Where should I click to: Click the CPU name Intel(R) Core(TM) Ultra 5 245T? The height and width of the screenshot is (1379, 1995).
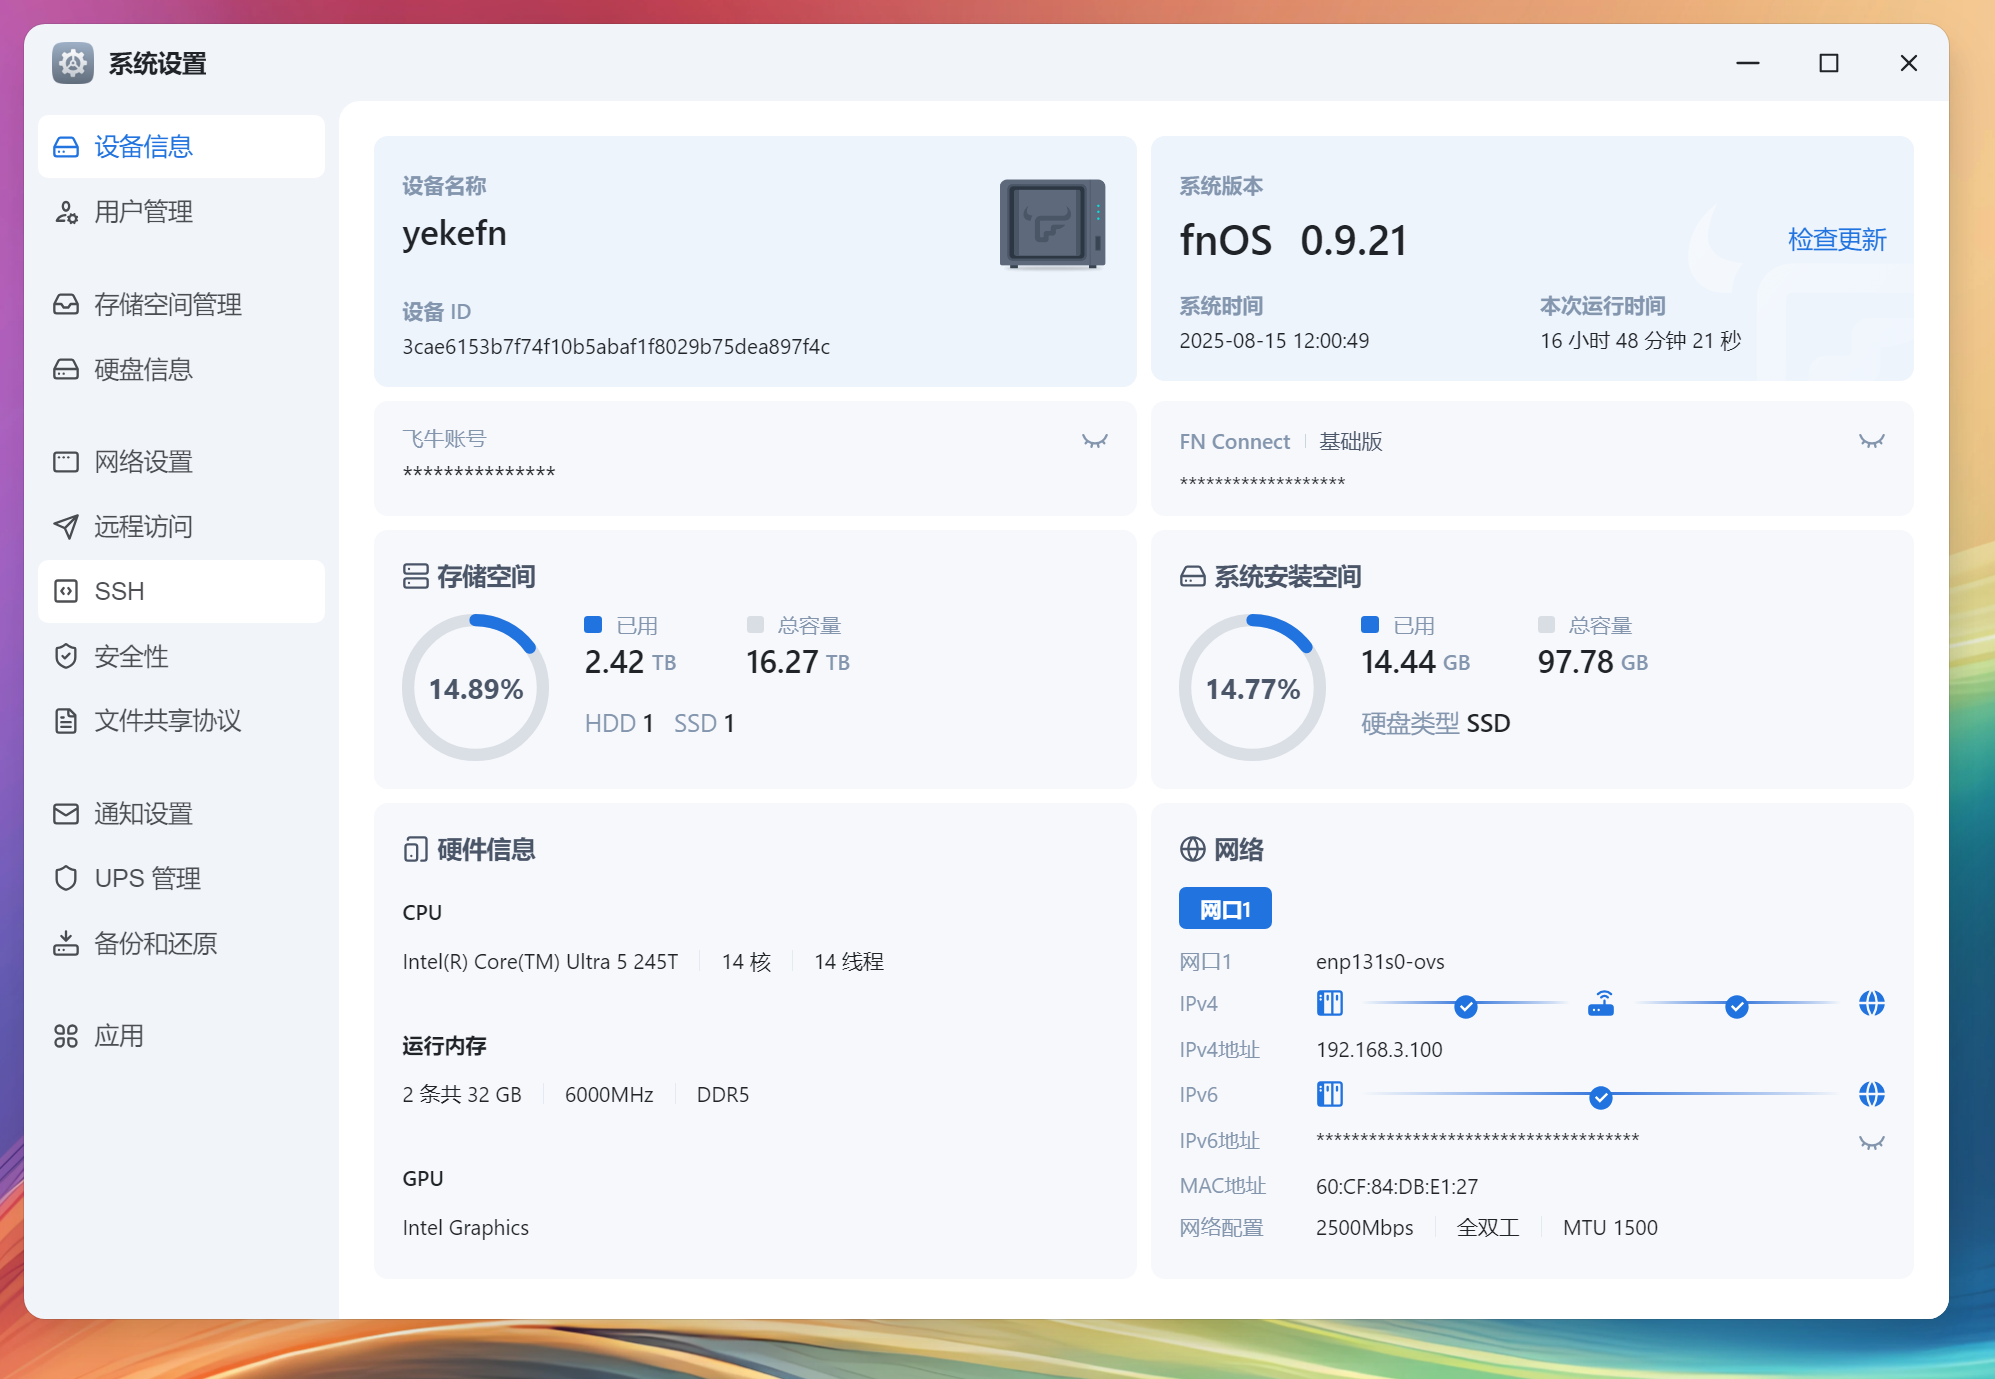click(540, 962)
